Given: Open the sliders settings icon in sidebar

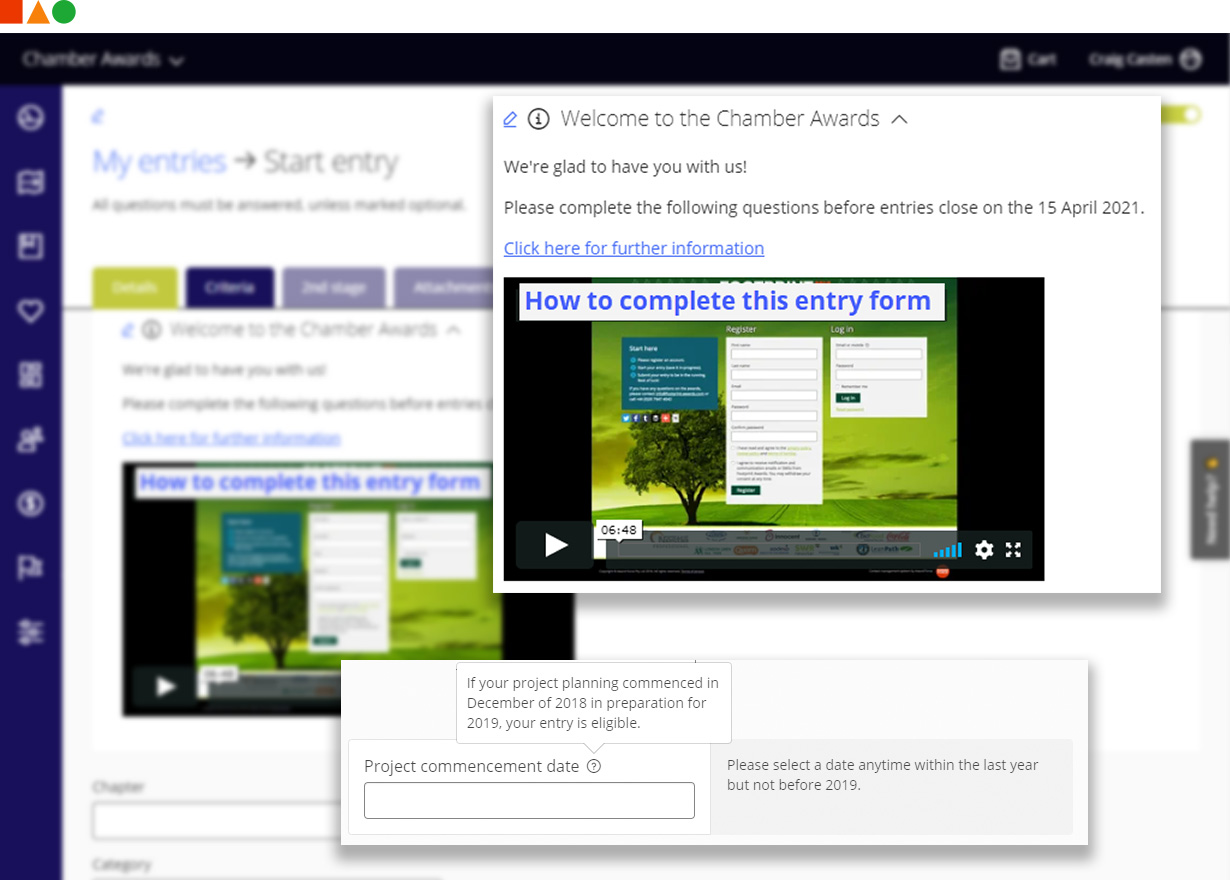Looking at the screenshot, I should click(x=30, y=632).
